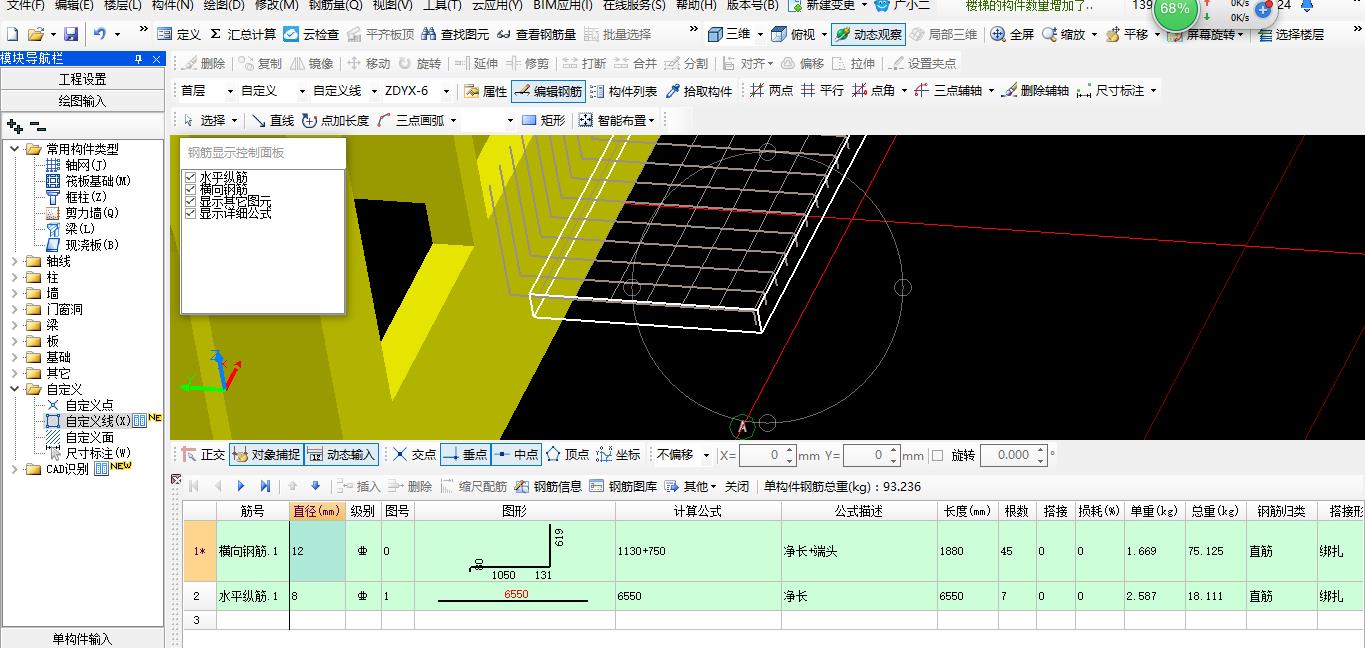Viewport: 1365px width, 648px height.
Task: Enable the 旋转 rotate checkbox
Action: tap(937, 455)
